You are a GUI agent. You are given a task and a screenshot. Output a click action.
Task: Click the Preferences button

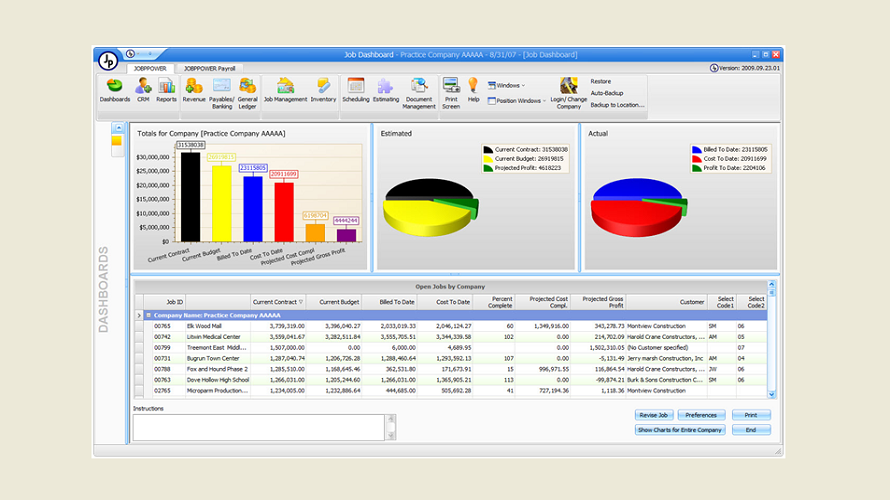click(701, 415)
